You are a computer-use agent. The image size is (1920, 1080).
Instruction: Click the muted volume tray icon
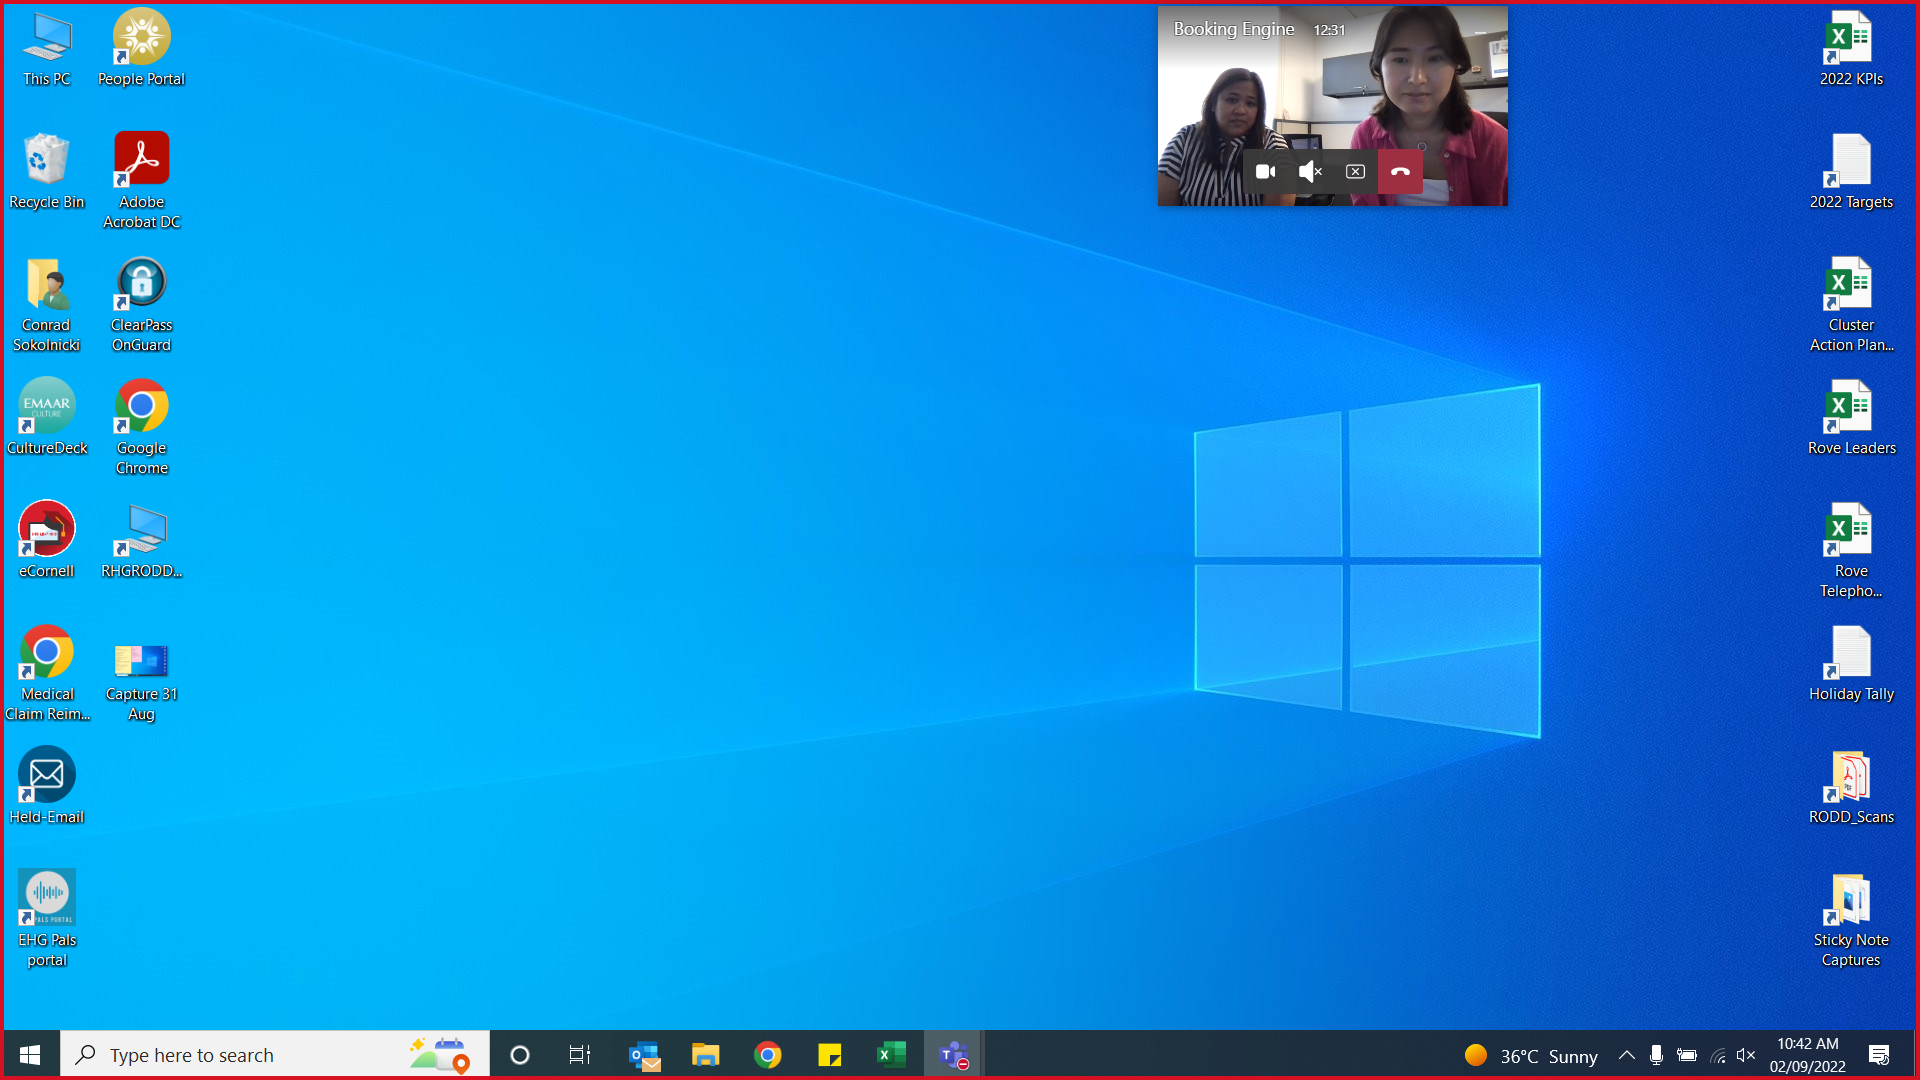(x=1746, y=1055)
